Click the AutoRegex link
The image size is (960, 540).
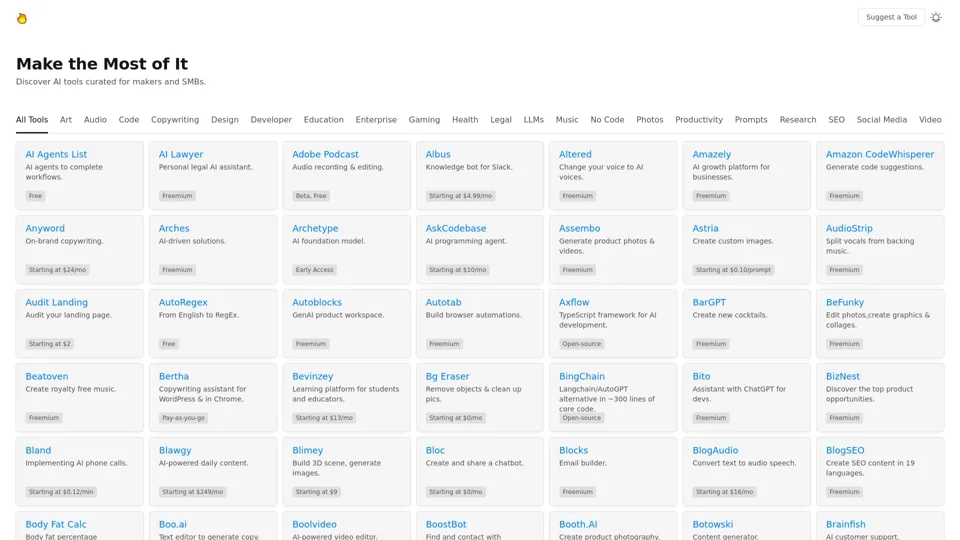(183, 302)
